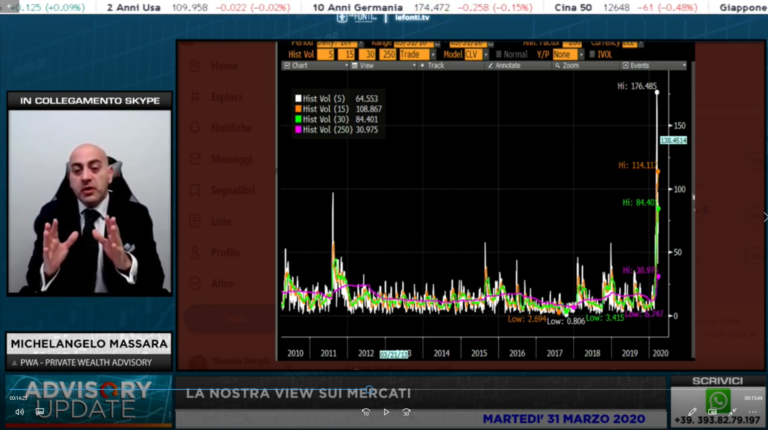
Task: Click the 2015 year label on axis
Action: click(x=479, y=353)
